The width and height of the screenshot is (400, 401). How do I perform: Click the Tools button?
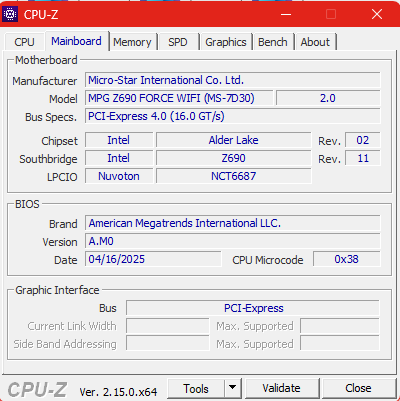[x=196, y=388]
